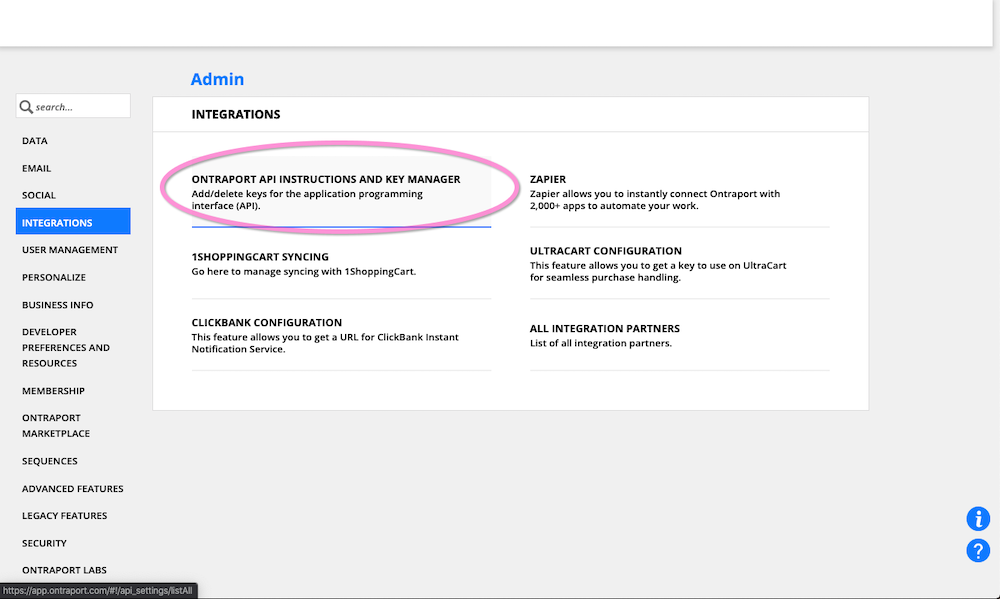Viewport: 1000px width, 599px height.
Task: Open UltraCart Configuration
Action: click(x=605, y=251)
